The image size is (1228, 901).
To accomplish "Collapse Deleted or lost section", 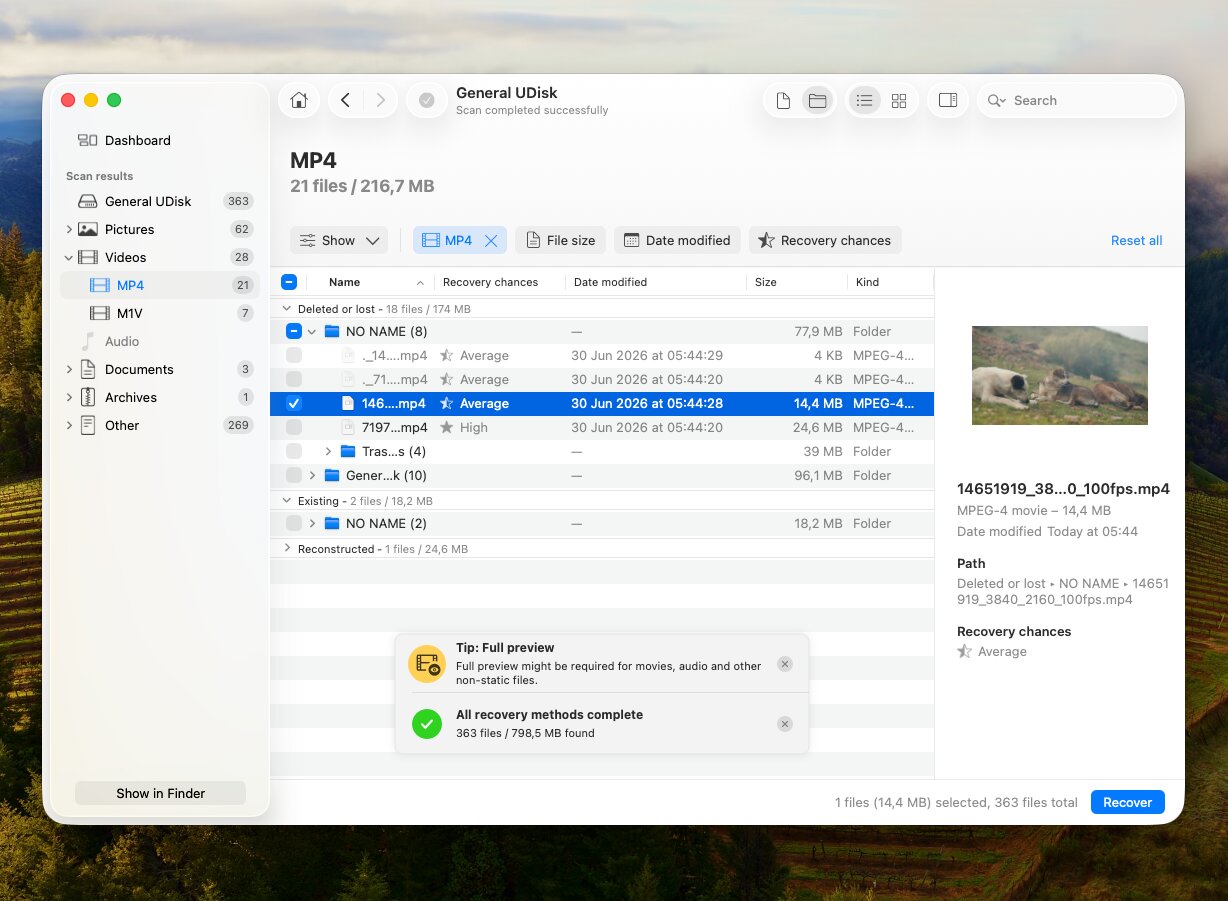I will [288, 309].
